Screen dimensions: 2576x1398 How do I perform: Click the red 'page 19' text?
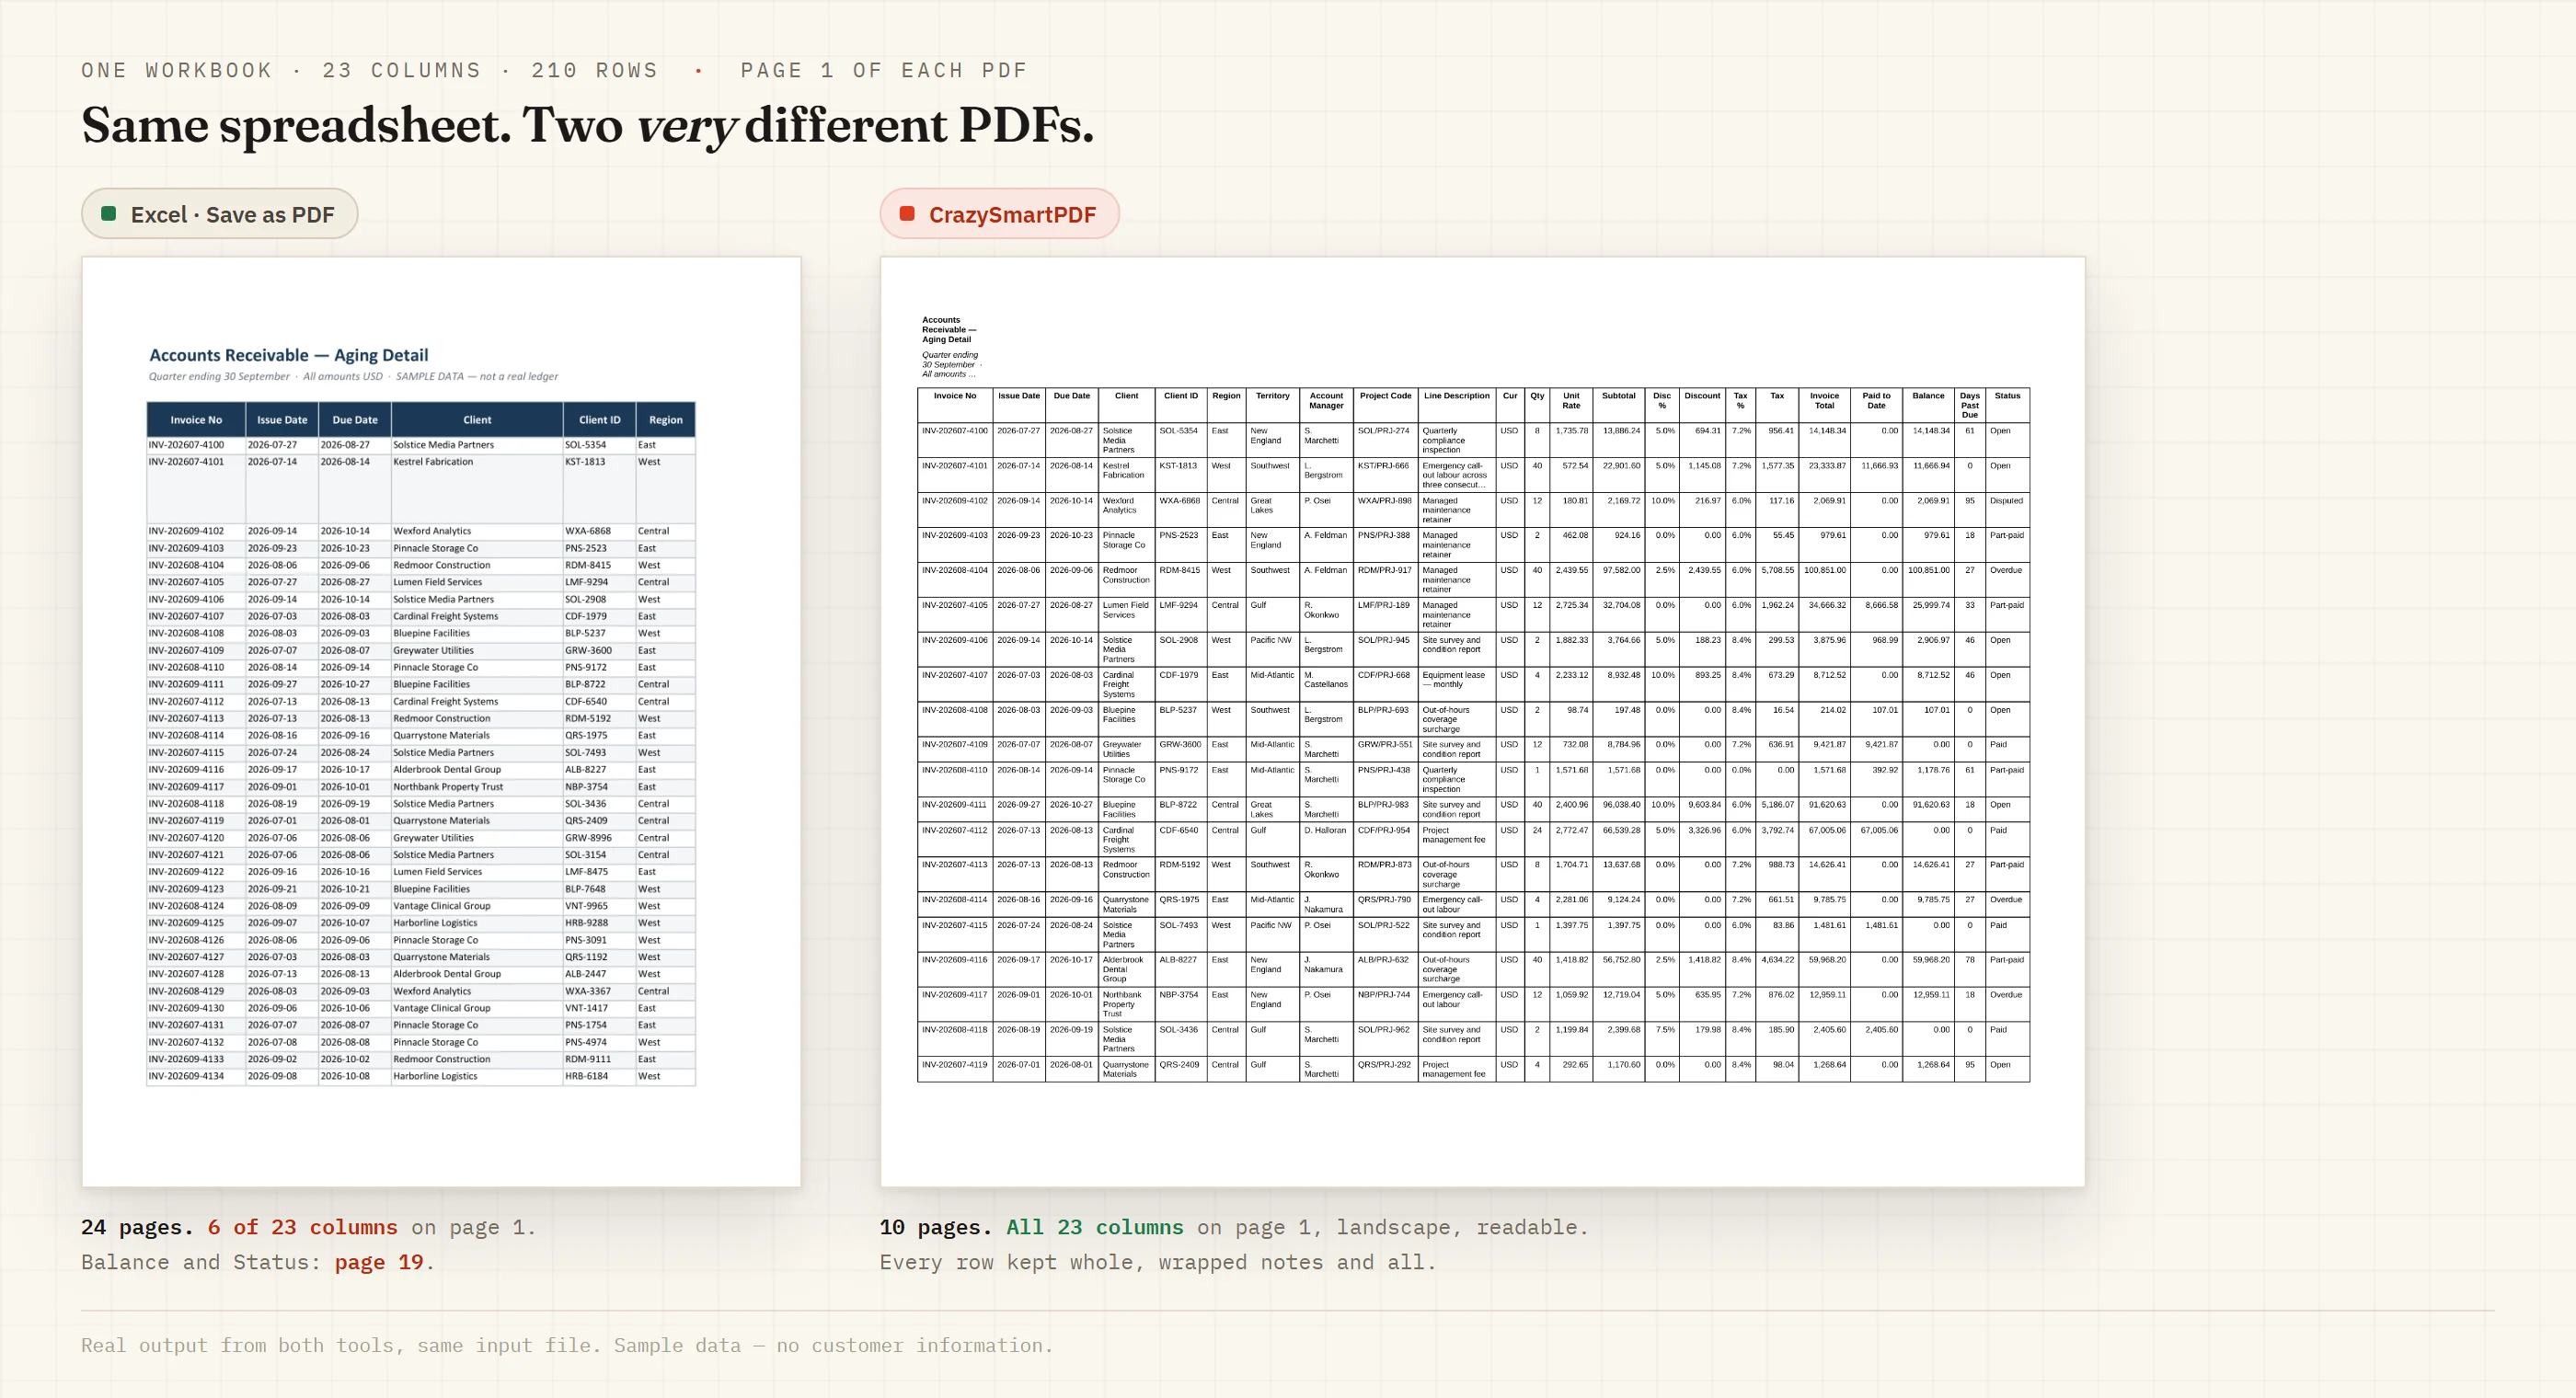pyautogui.click(x=379, y=1262)
